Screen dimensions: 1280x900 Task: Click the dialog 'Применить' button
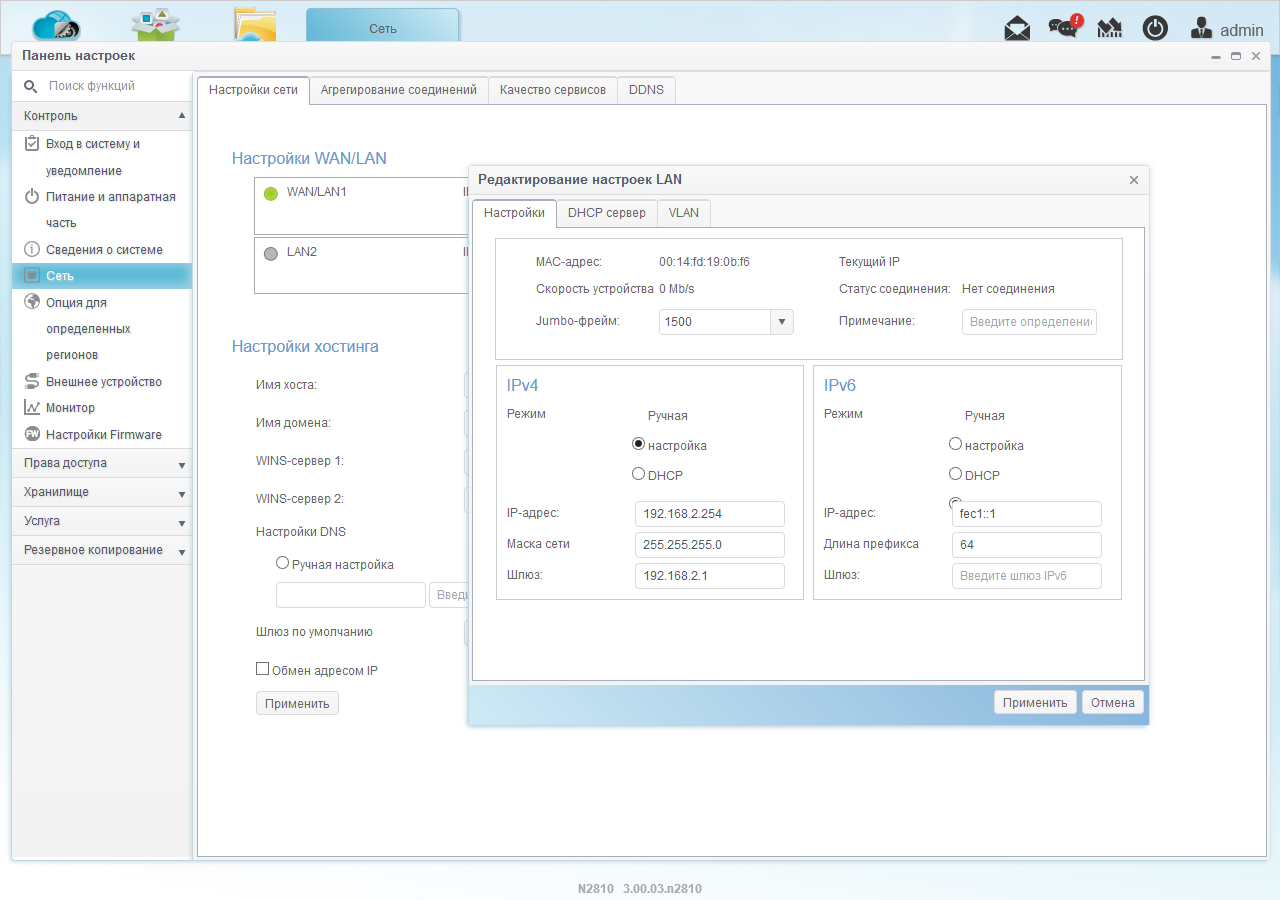coord(1035,703)
